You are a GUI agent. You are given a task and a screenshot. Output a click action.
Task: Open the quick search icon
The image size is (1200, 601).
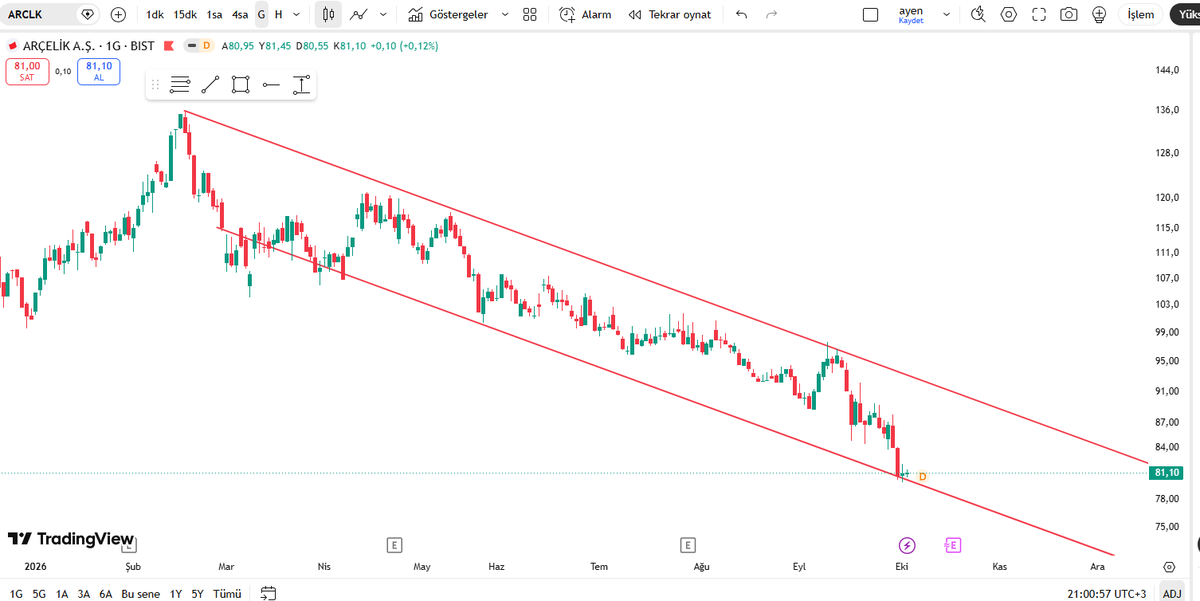click(978, 15)
